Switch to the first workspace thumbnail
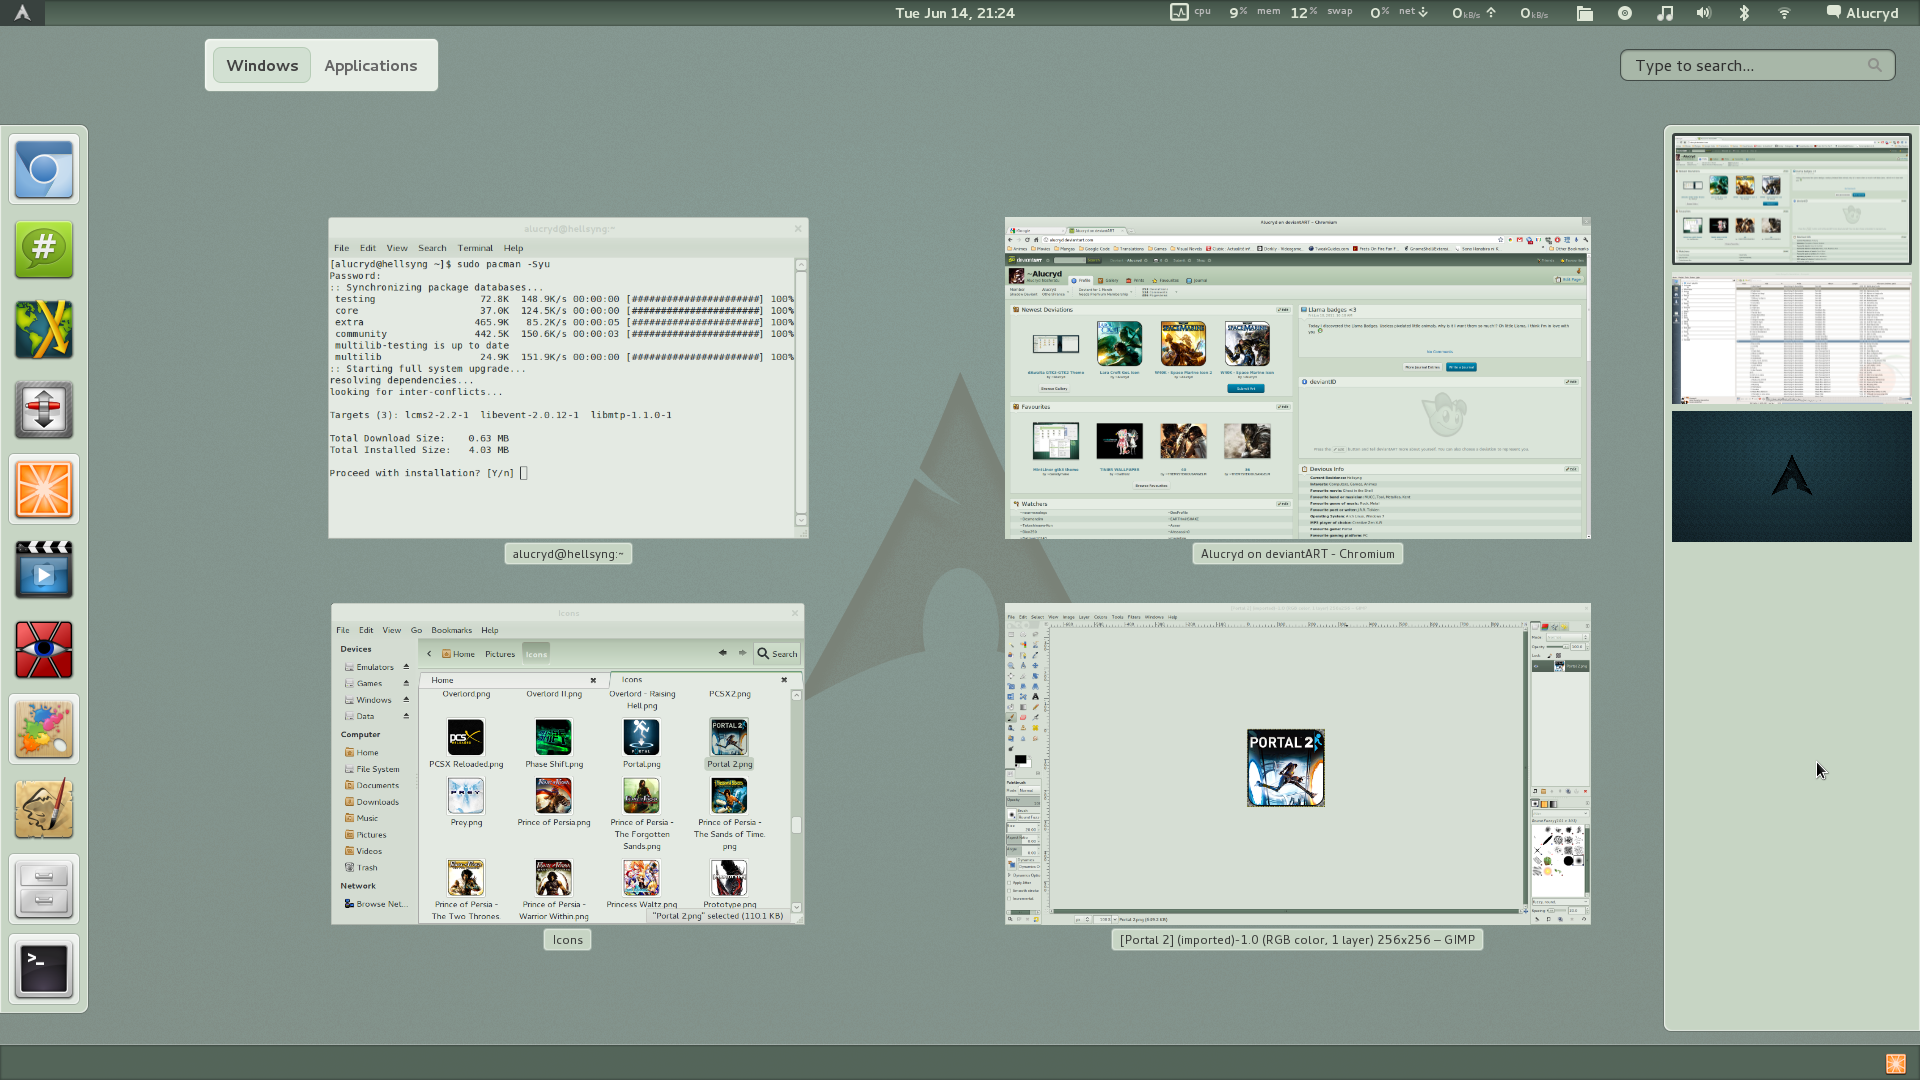 [1791, 199]
